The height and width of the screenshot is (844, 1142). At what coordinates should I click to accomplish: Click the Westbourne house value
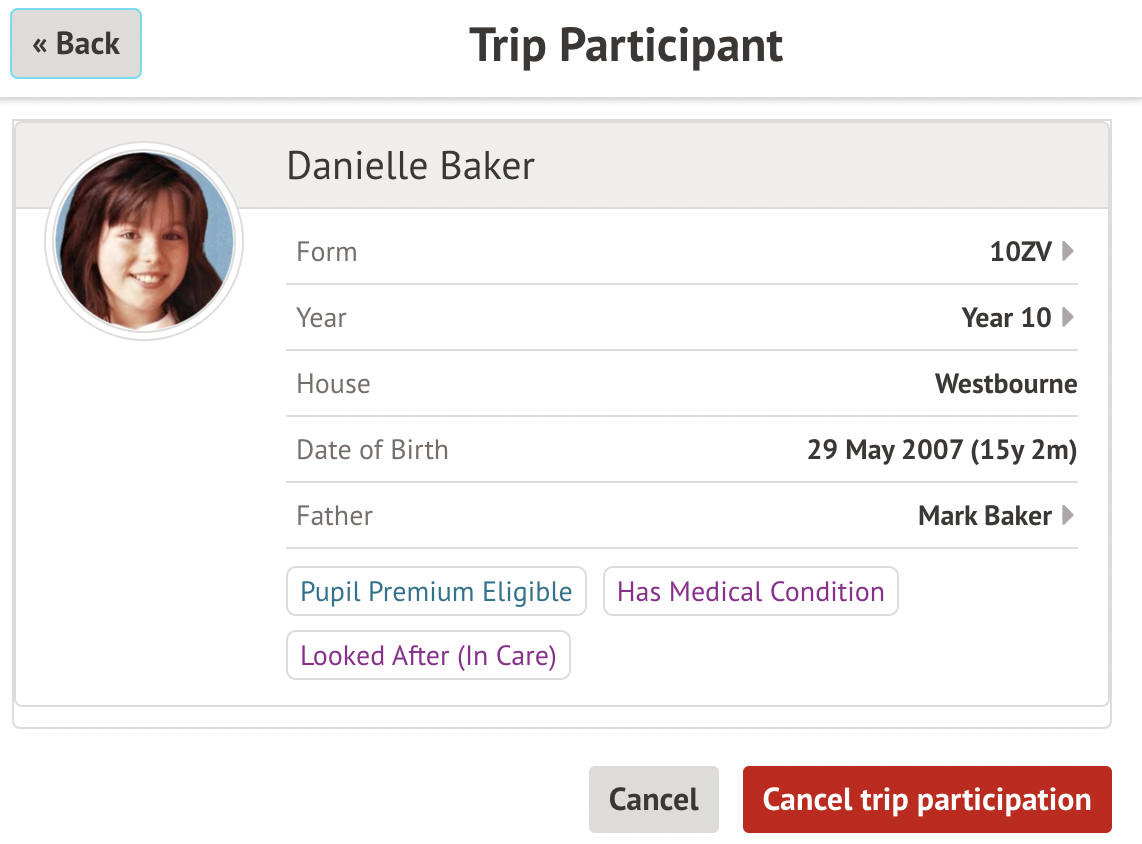click(x=1006, y=384)
